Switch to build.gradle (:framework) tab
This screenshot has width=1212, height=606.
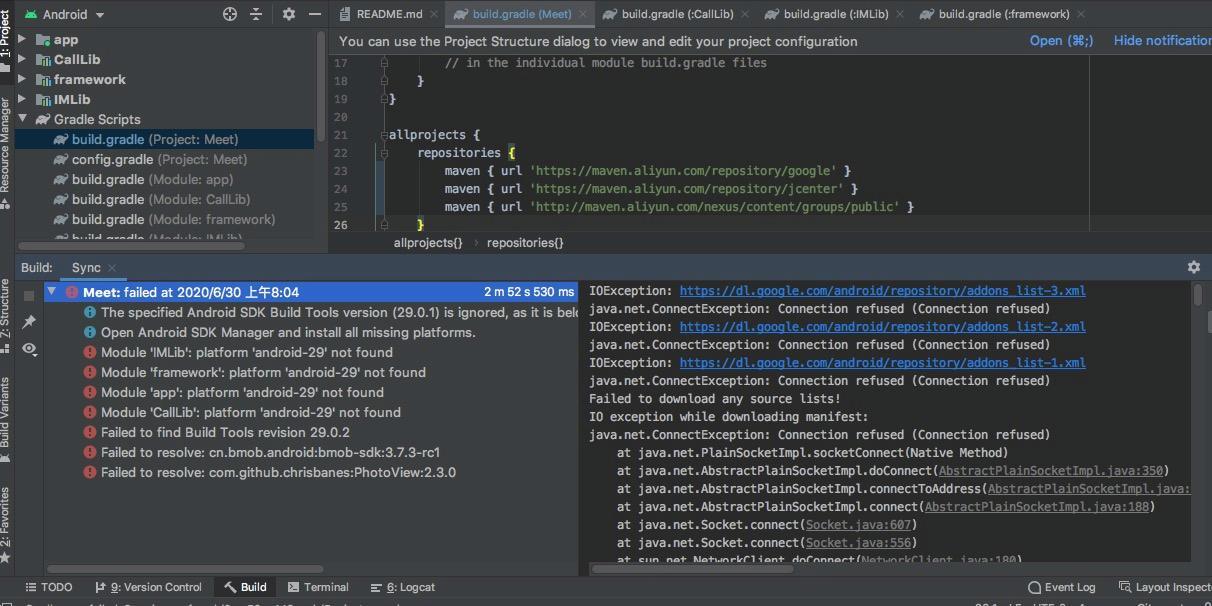pyautogui.click(x=1003, y=14)
